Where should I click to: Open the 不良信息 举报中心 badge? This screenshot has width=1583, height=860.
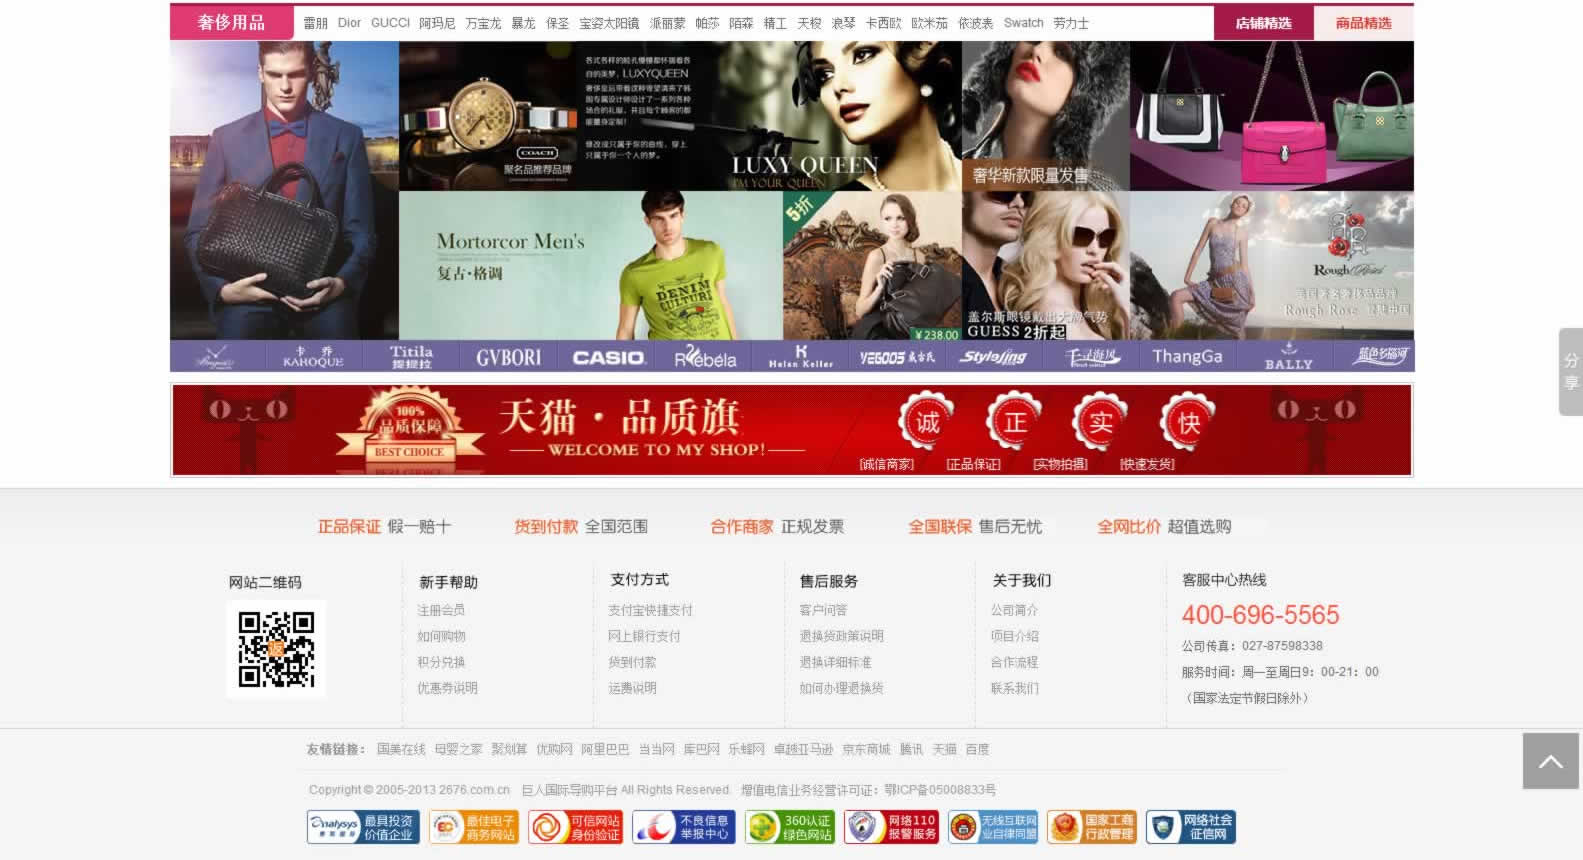coord(683,827)
